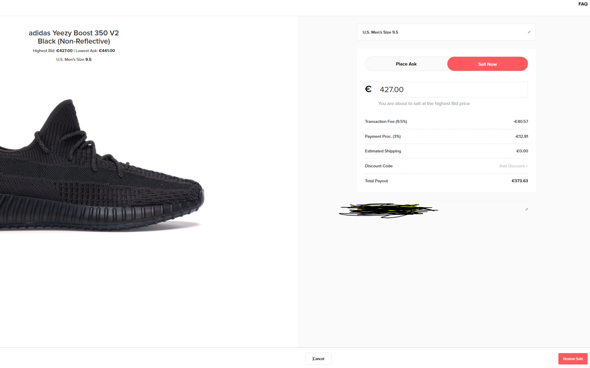The image size is (590, 368).
Task: Click the Total Payout amount
Action: pyautogui.click(x=520, y=181)
